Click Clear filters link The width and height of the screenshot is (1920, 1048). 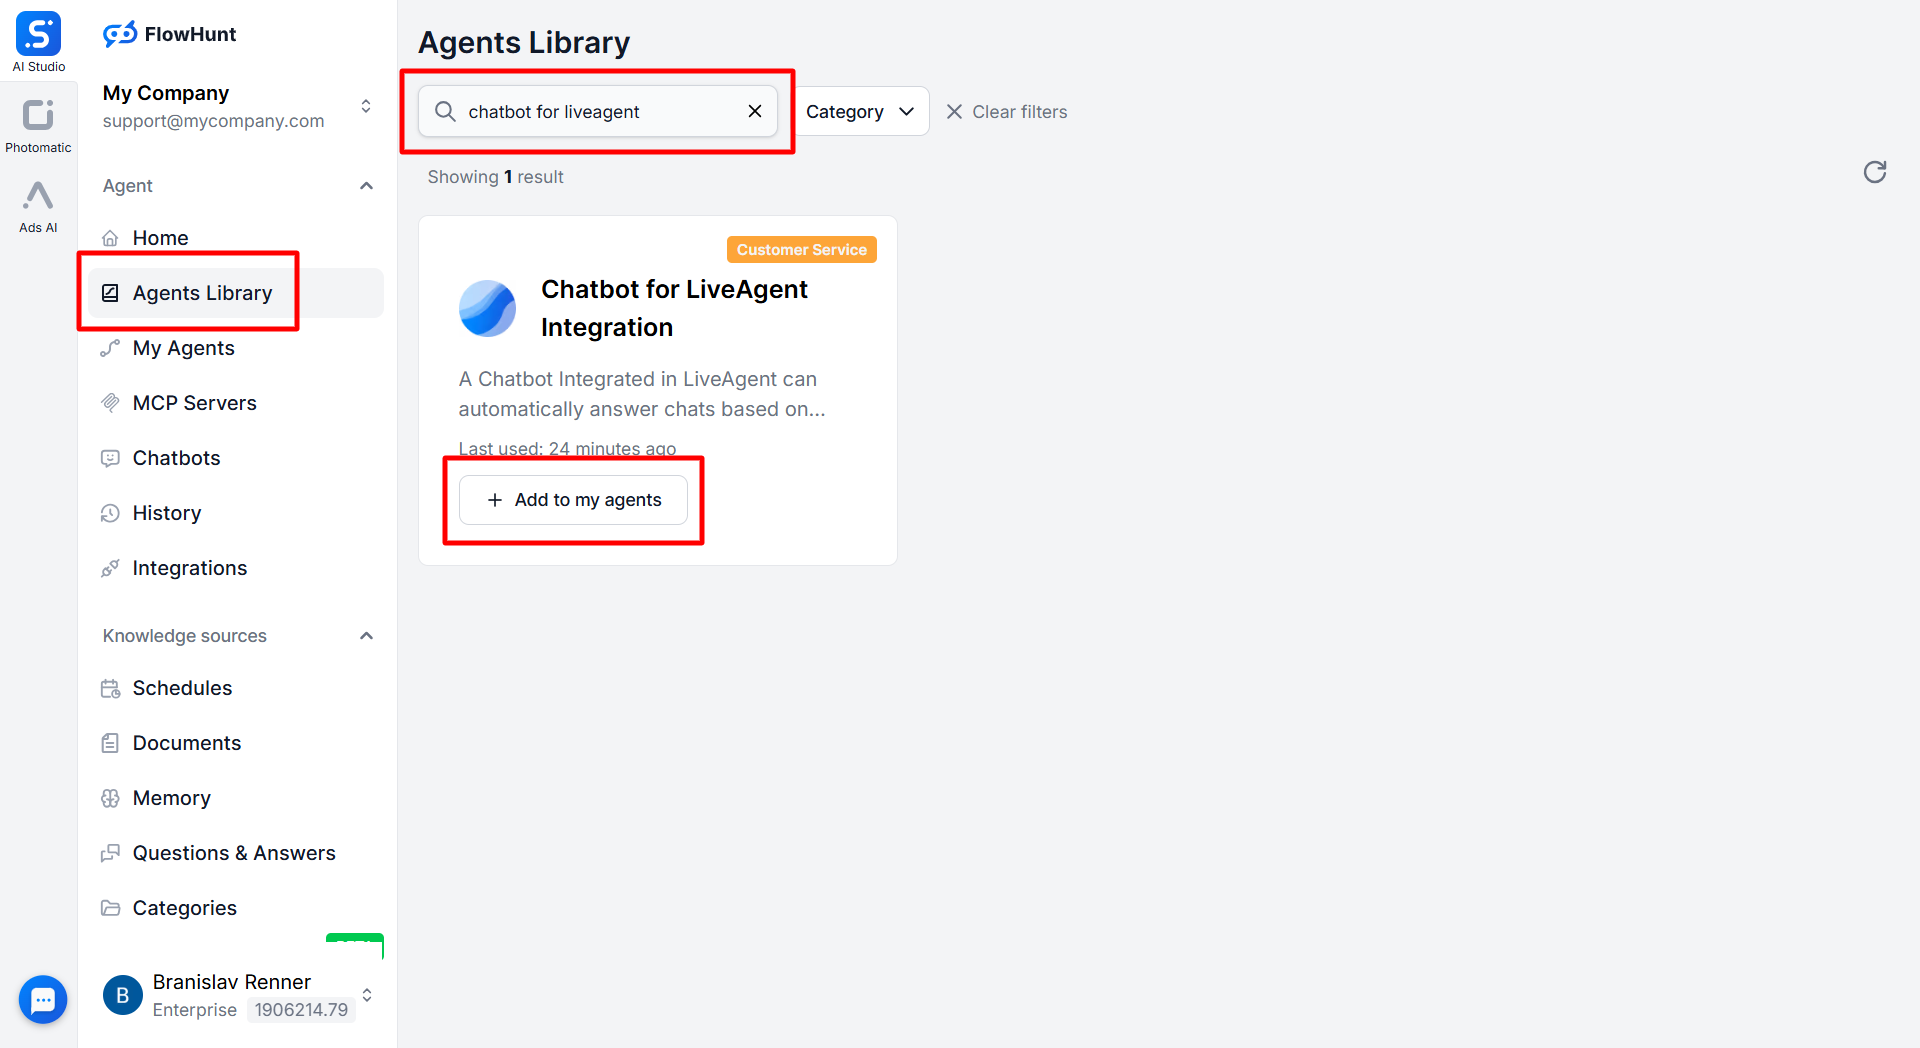1007,112
